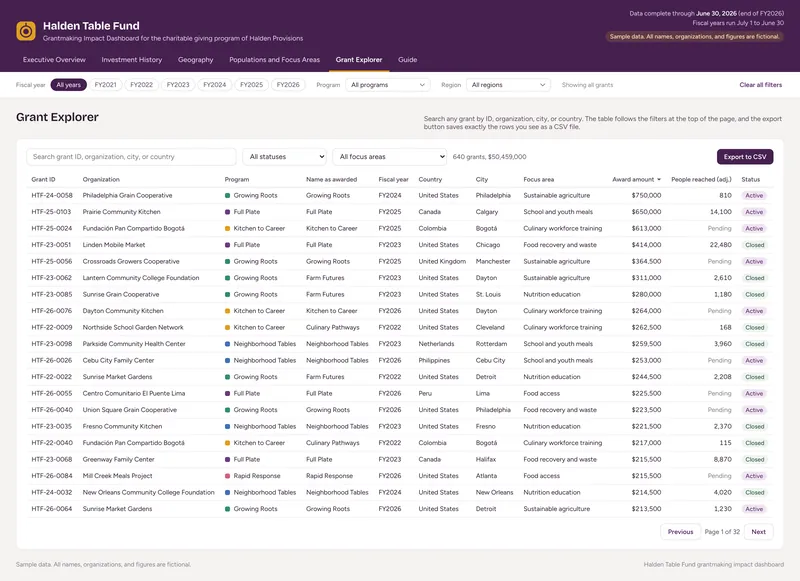Viewport: 800px width, 581px height.
Task: Select the All years filter pill
Action: tap(68, 85)
